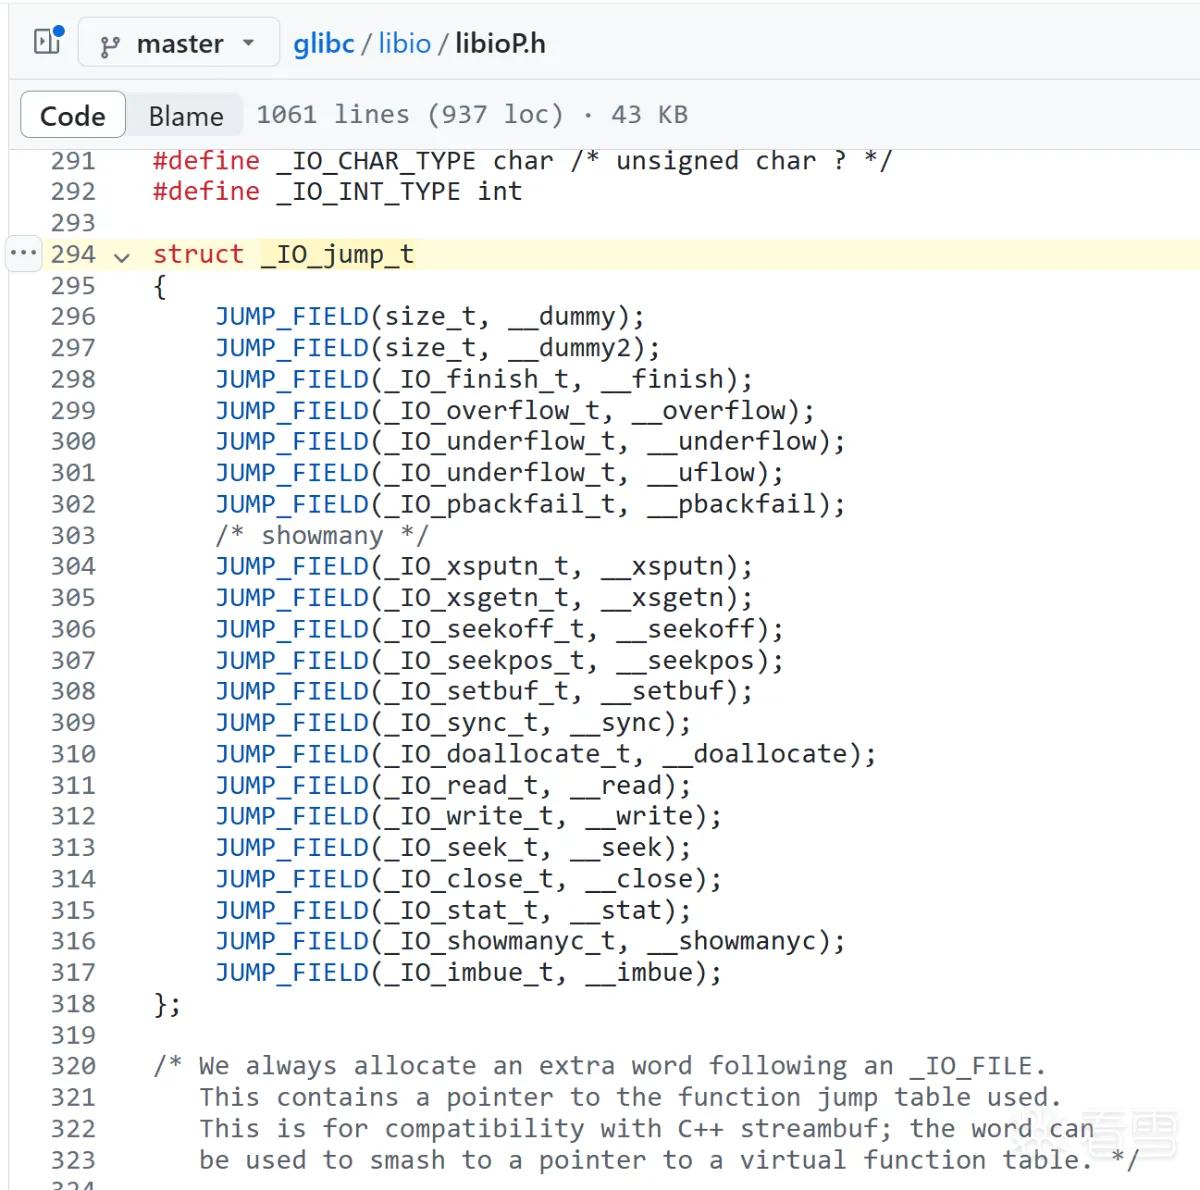Select line number 318

(x=73, y=1003)
